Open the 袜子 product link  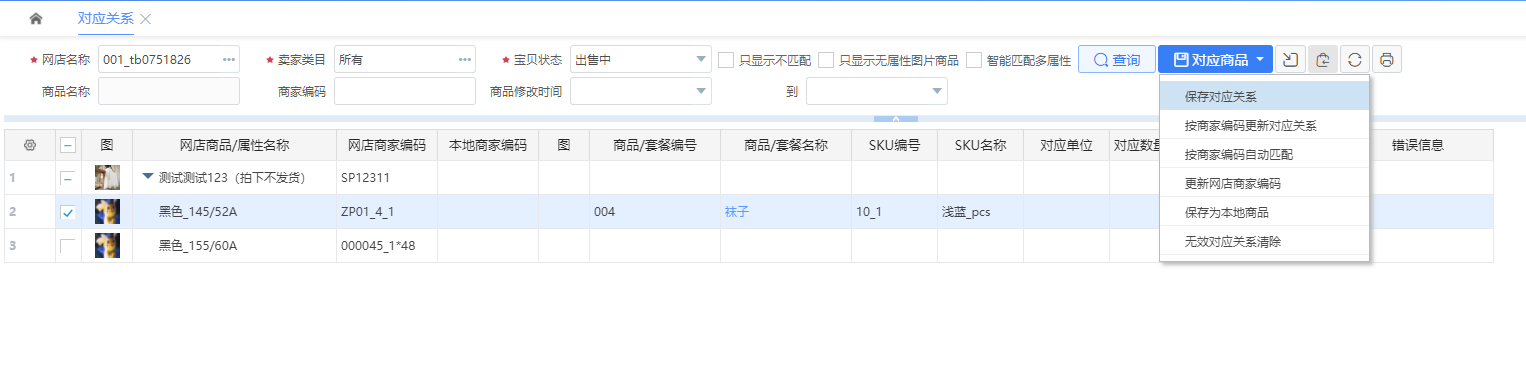pyautogui.click(x=736, y=212)
